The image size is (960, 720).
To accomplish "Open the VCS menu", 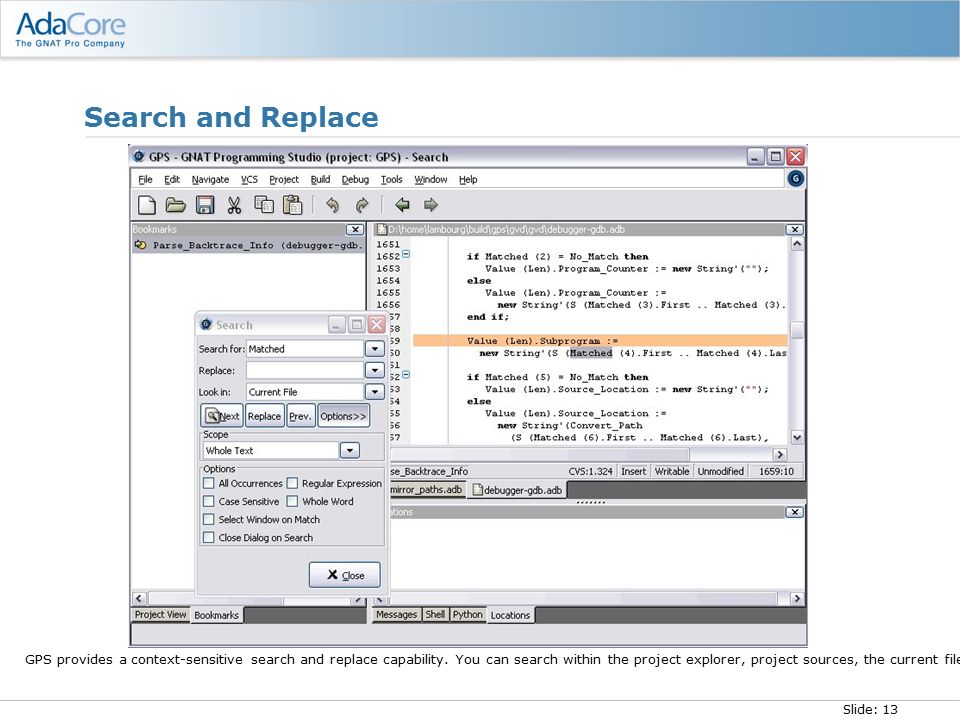I will pos(249,179).
